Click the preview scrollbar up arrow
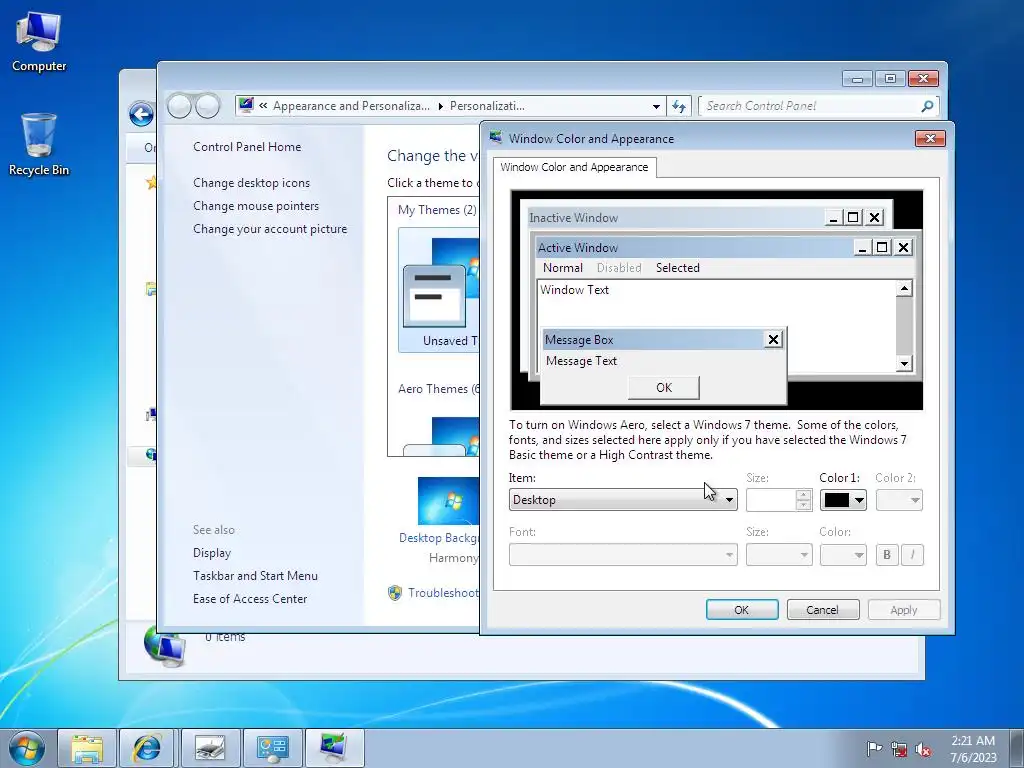 [904, 288]
